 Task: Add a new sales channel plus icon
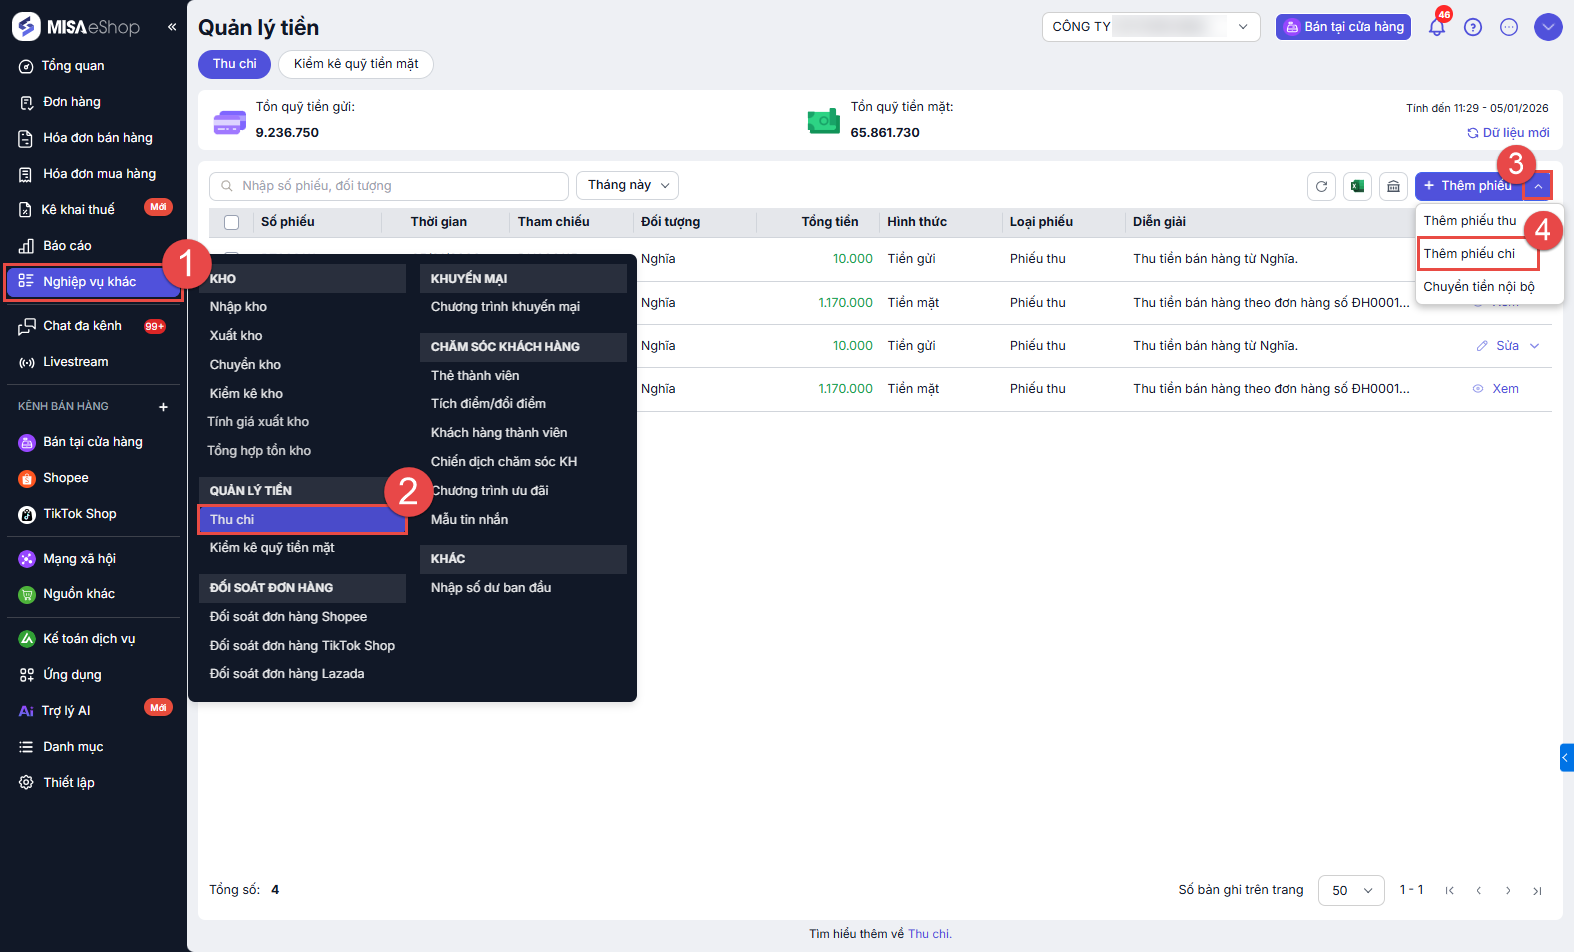(163, 407)
